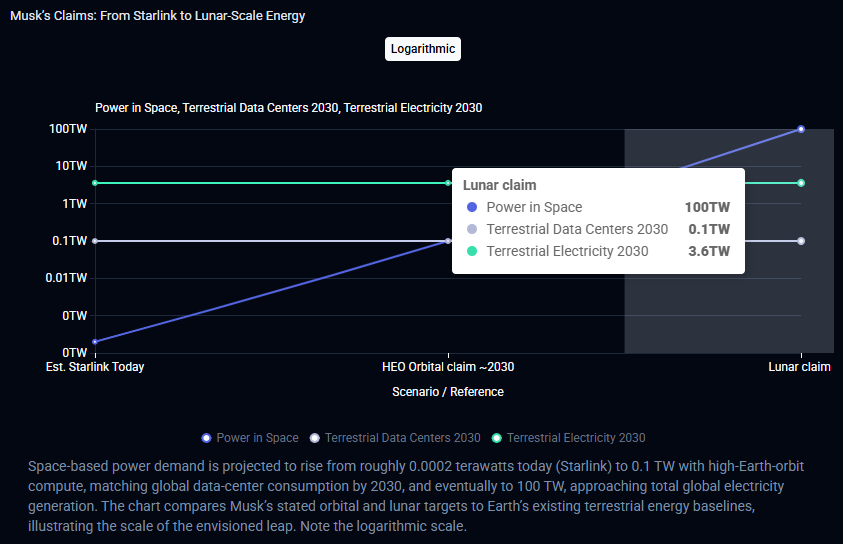Click the HEO Orbital claim ~2030 axis label
Viewport: 843px width, 544px height.
coord(448,367)
